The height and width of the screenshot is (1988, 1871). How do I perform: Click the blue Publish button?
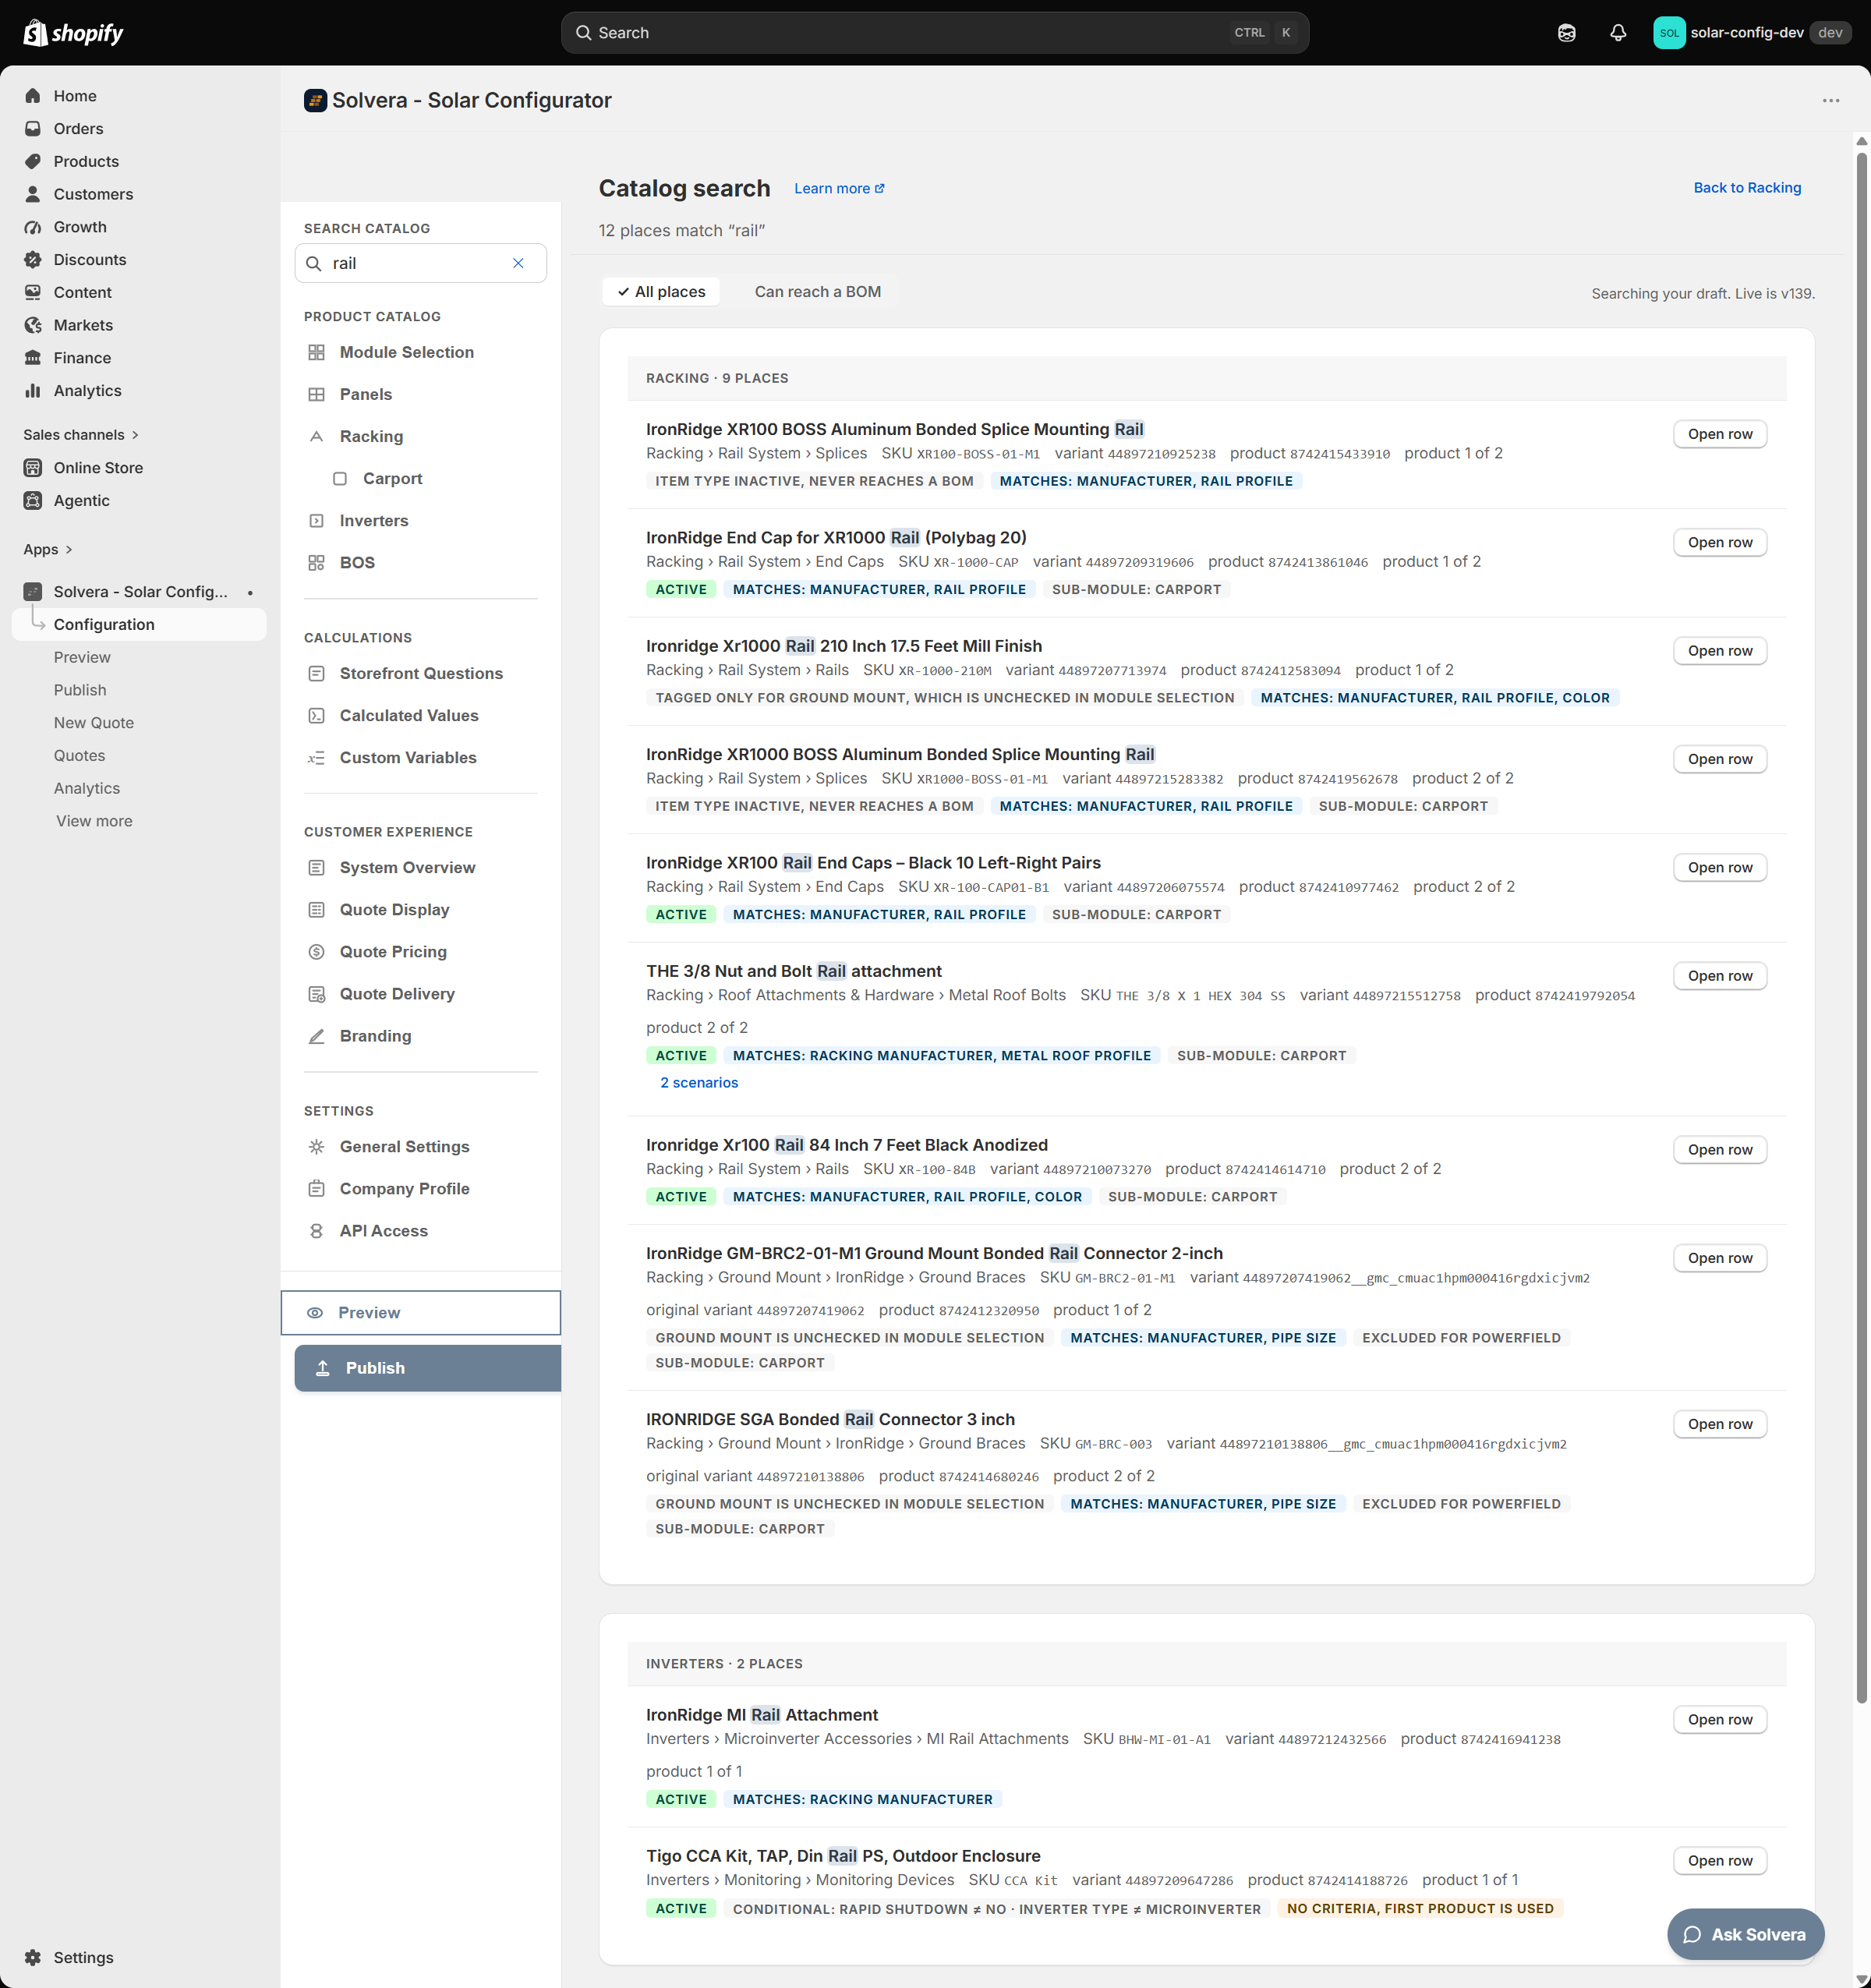(427, 1368)
